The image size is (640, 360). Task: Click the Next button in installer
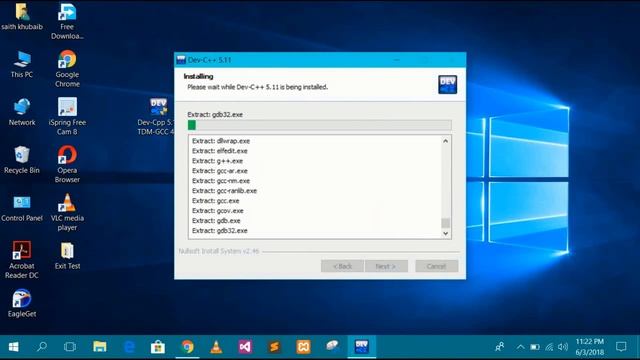coord(386,266)
